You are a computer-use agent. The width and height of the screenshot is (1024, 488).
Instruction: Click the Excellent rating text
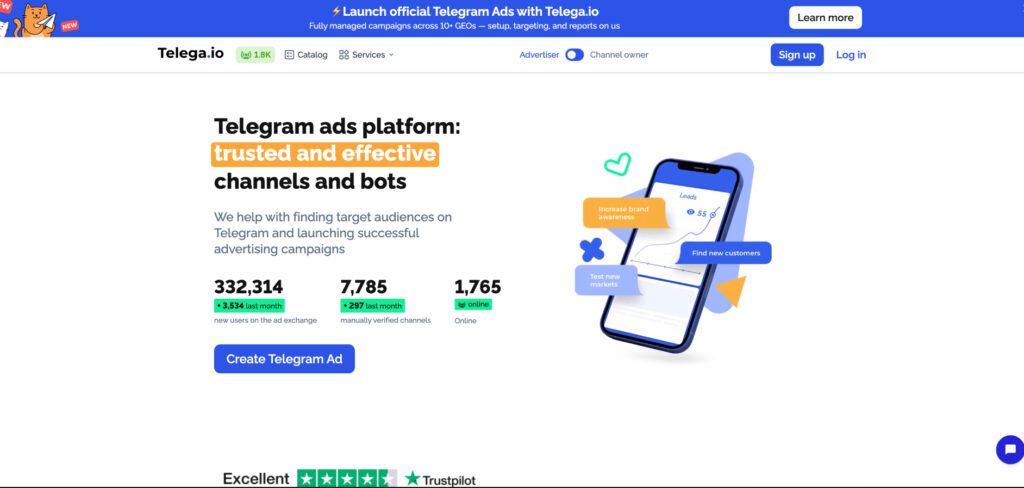coord(256,479)
